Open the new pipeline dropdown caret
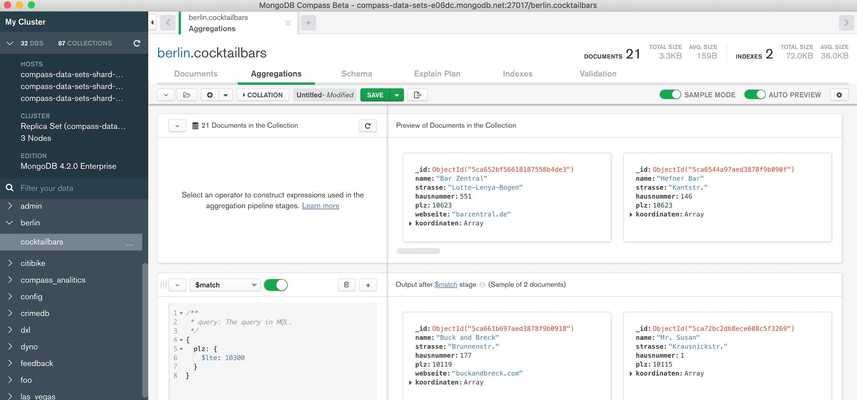Screen dimensions: 857x400 tap(225, 95)
